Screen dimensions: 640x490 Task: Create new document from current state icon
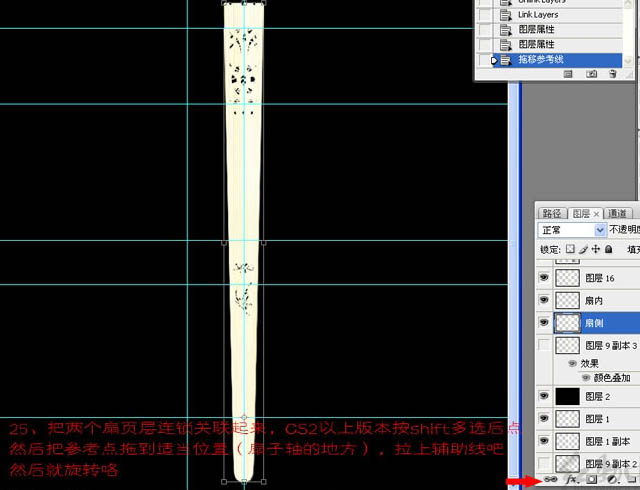coord(568,74)
